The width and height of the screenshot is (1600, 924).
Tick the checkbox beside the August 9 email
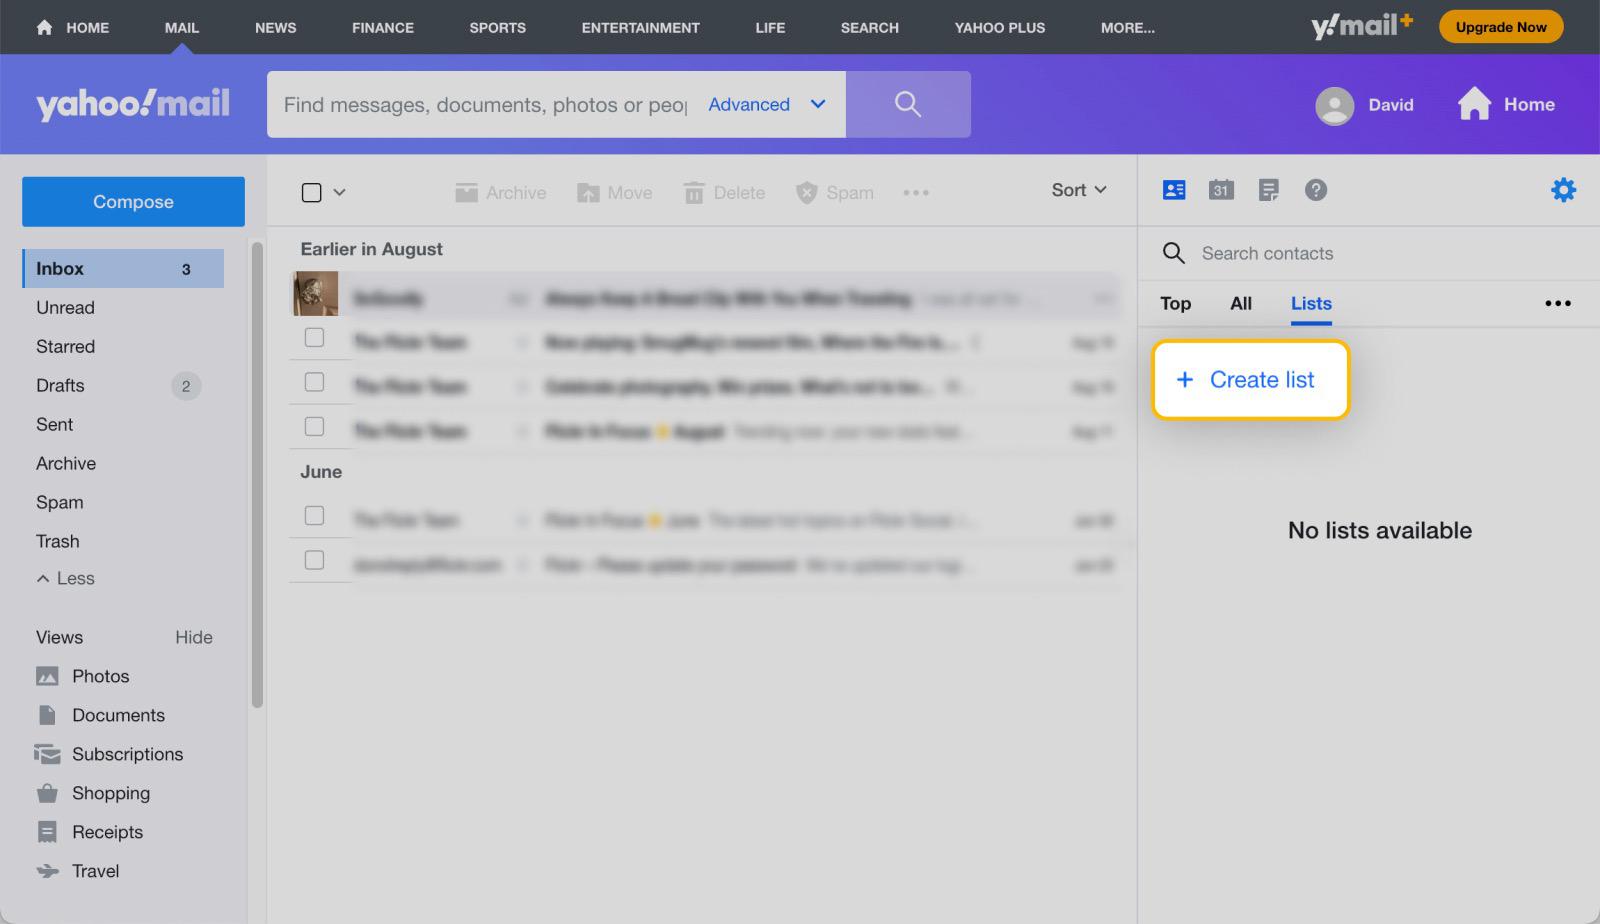click(315, 337)
